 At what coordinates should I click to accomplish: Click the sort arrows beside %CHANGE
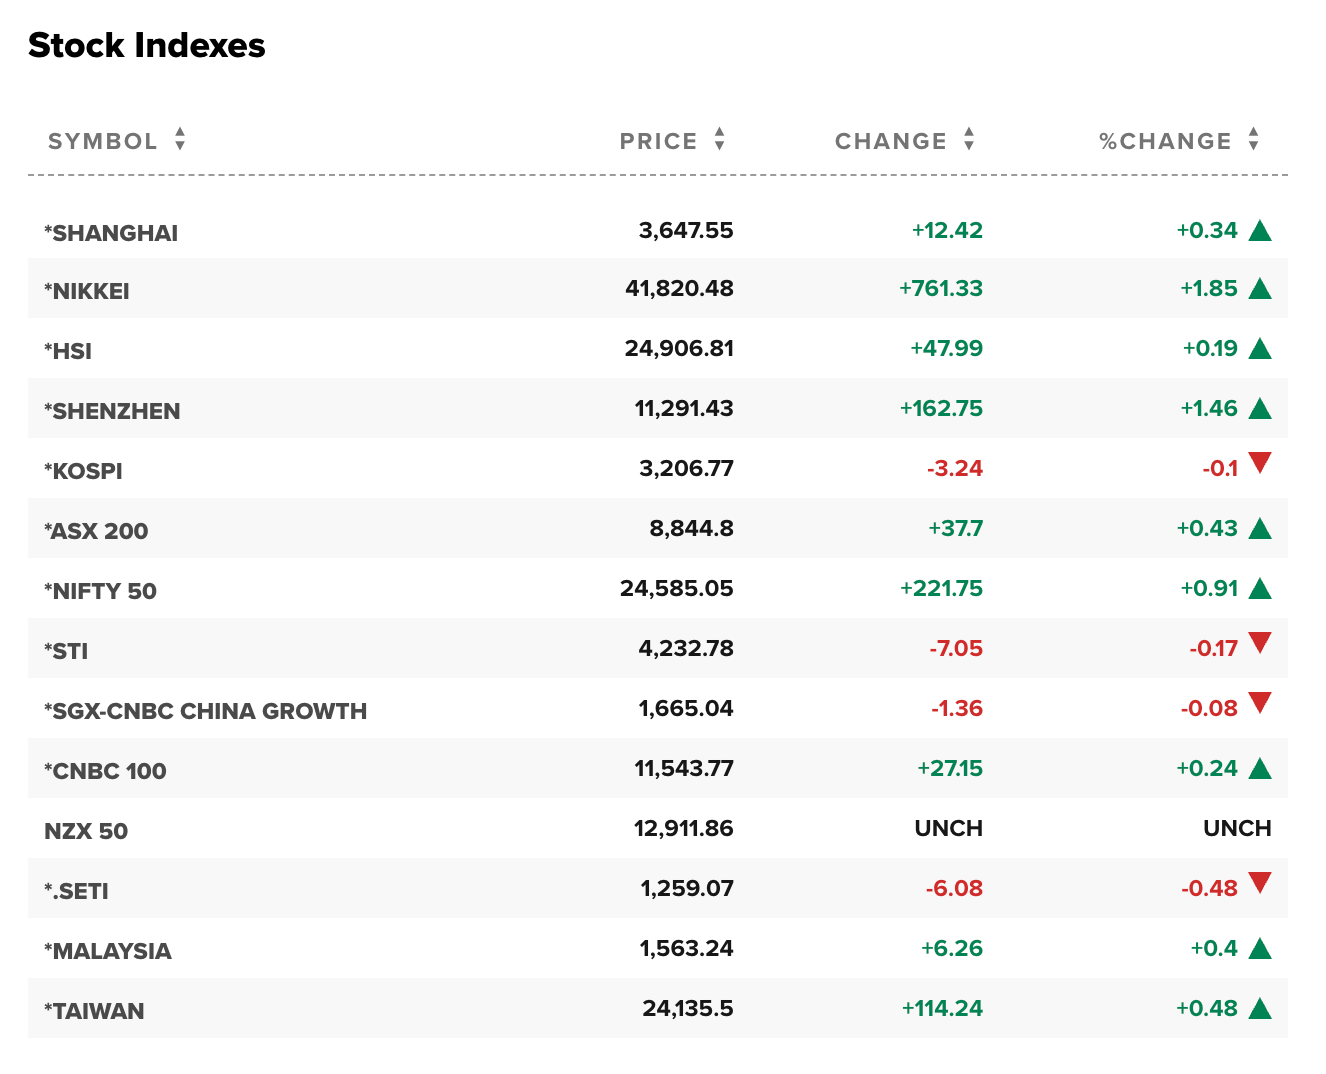[1253, 139]
